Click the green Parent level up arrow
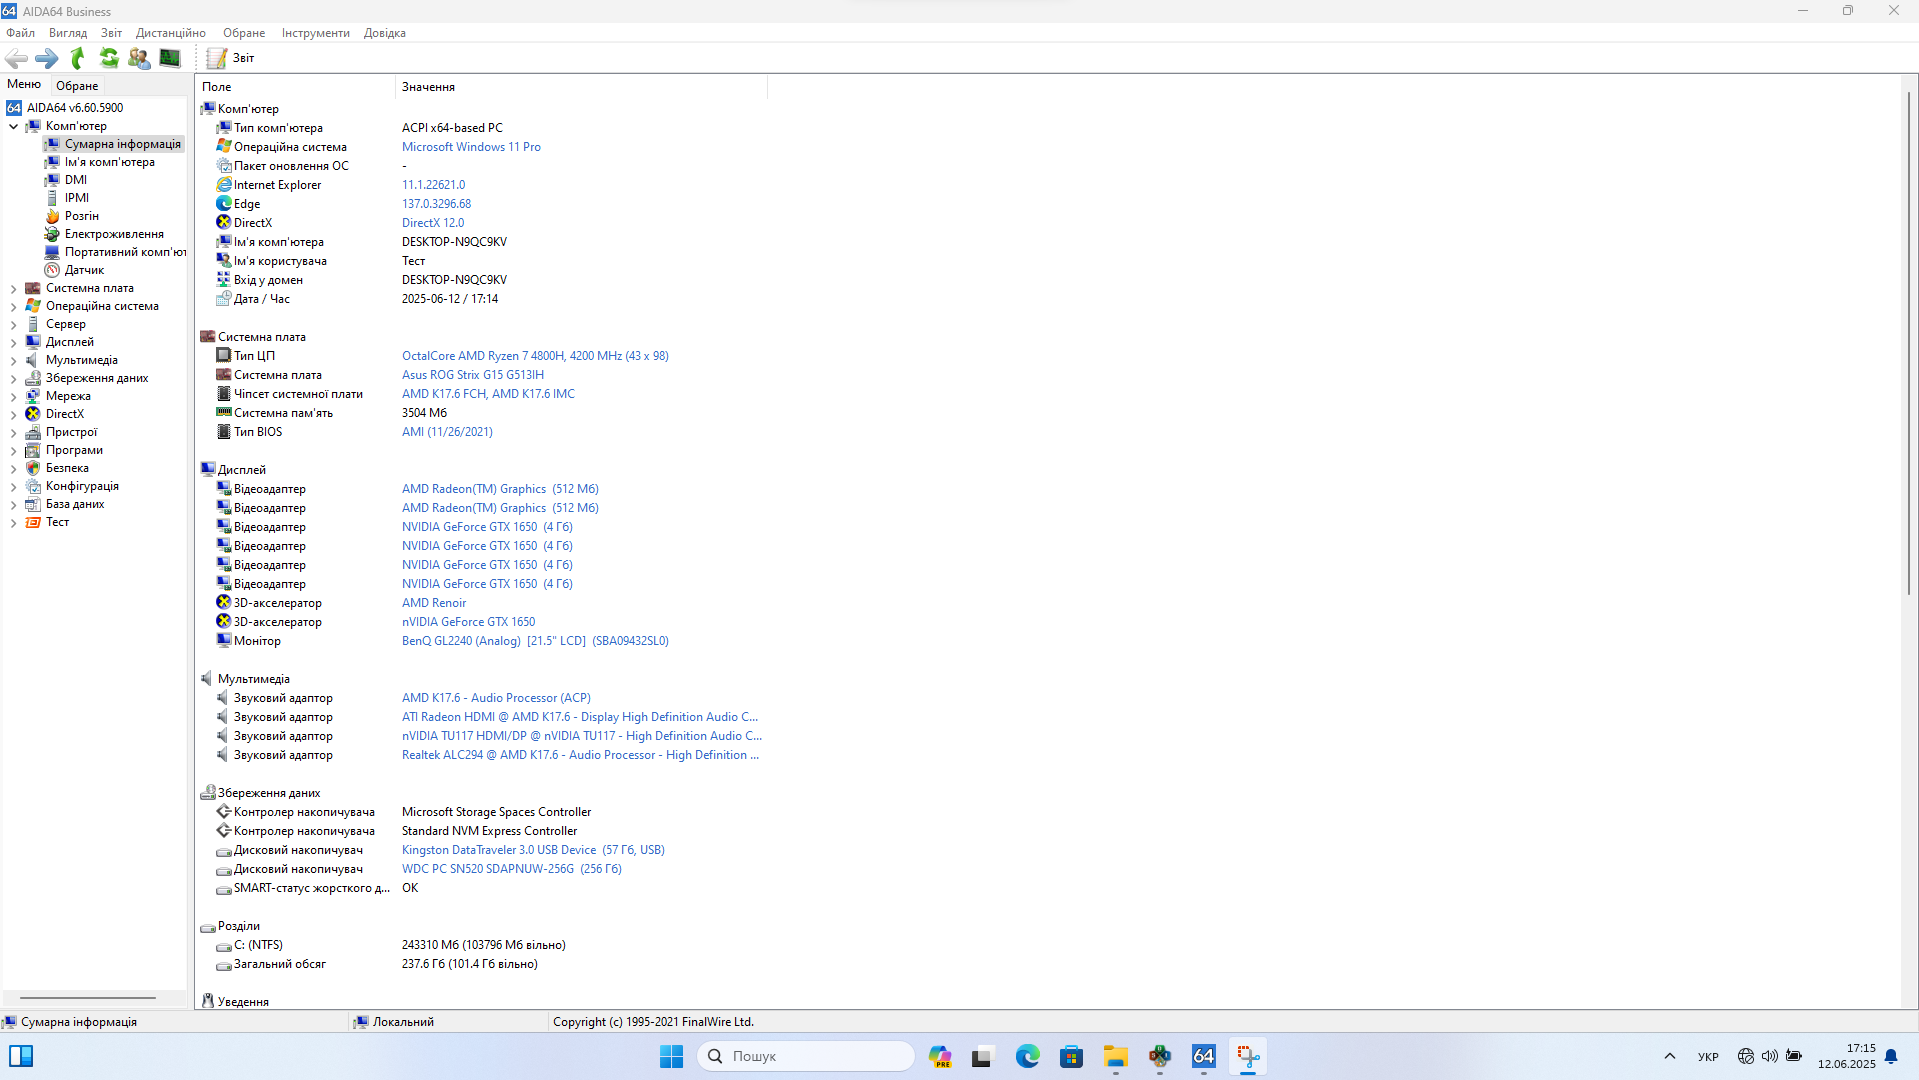The width and height of the screenshot is (1919, 1080). pyautogui.click(x=78, y=58)
